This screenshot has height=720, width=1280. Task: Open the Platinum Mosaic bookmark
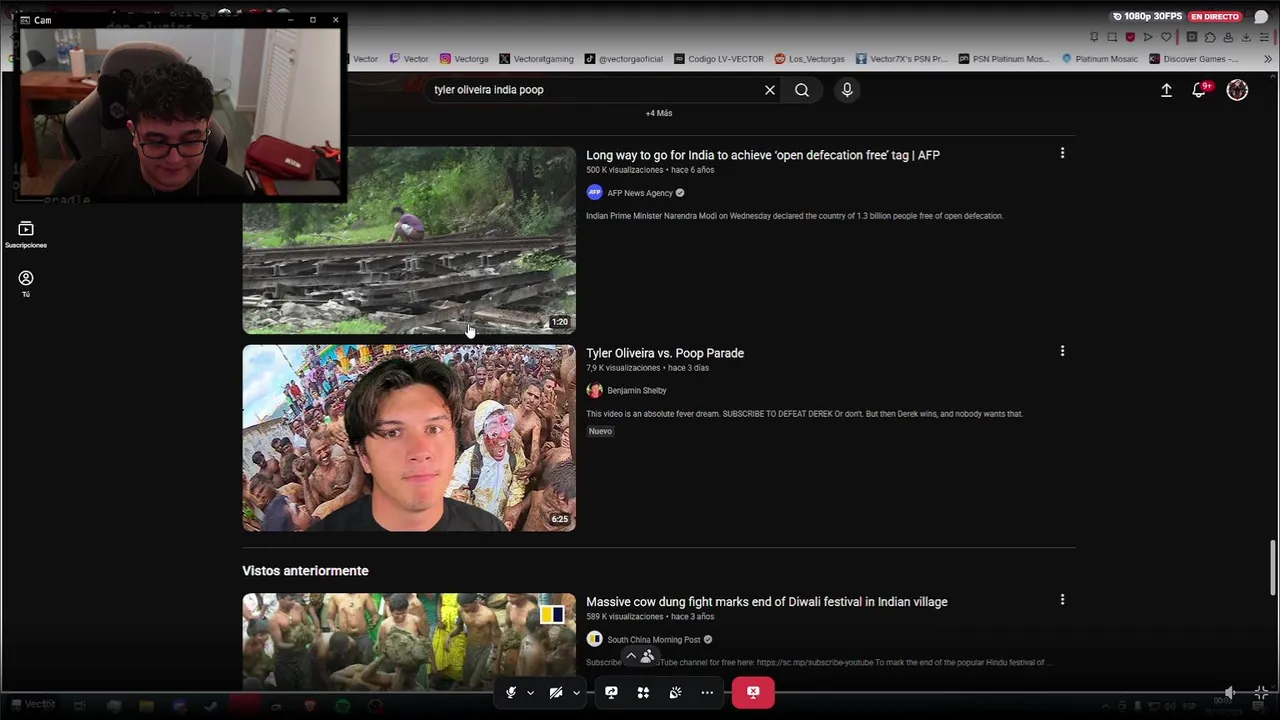tap(1099, 59)
